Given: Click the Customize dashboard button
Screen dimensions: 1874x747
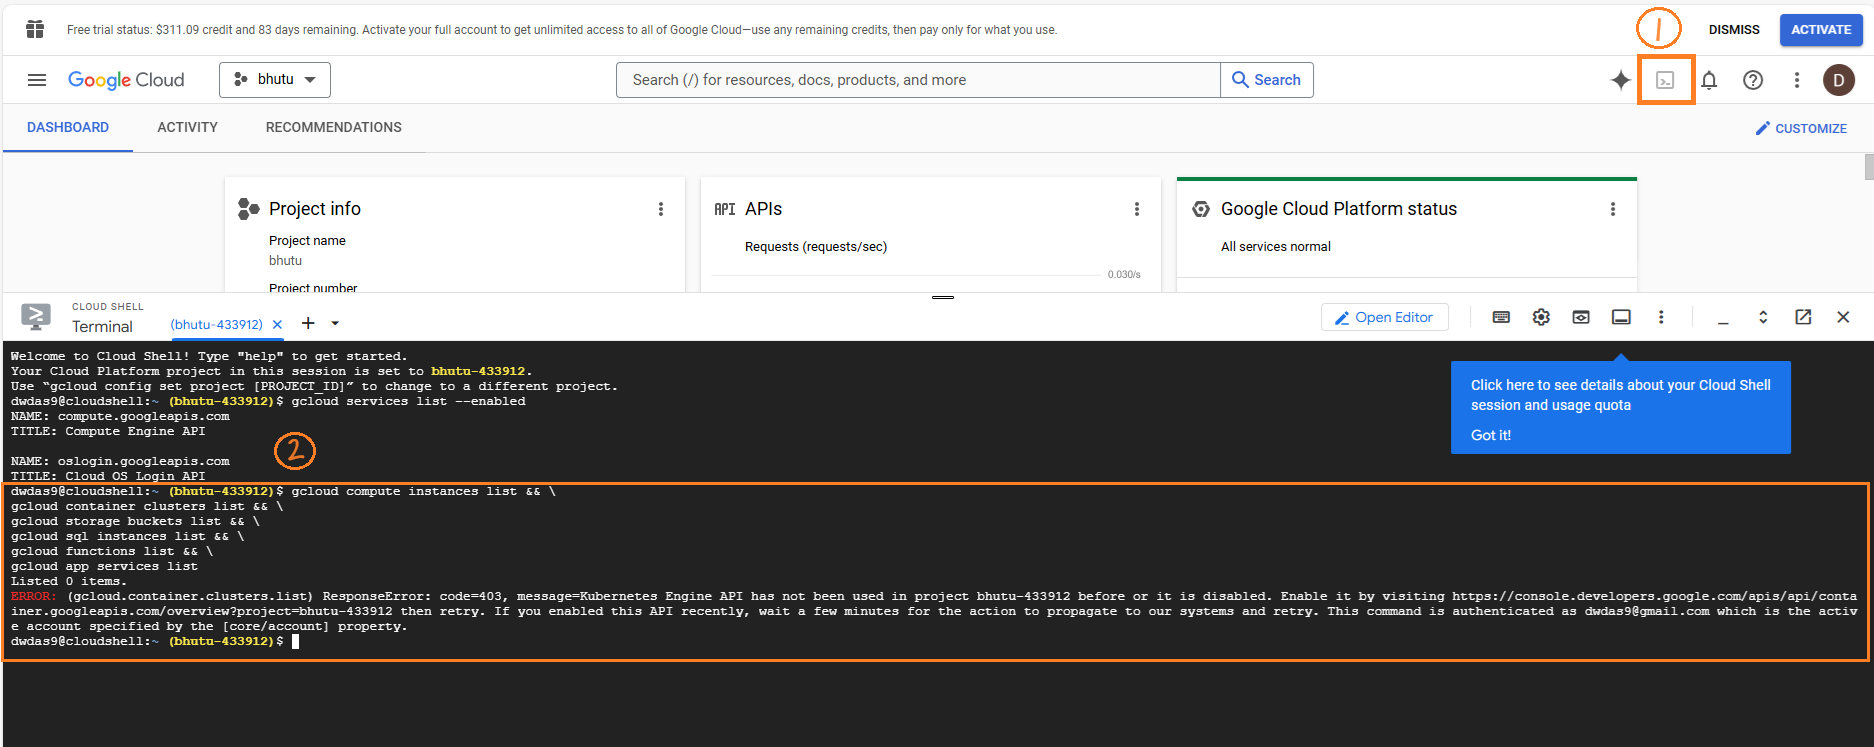Looking at the screenshot, I should click(1801, 128).
